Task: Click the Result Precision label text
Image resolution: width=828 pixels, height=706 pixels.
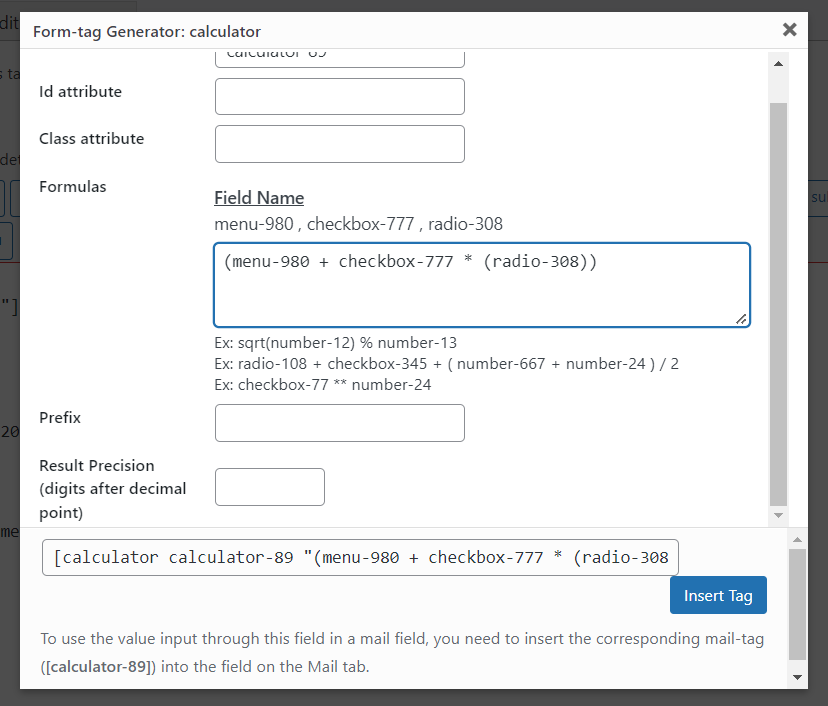Action: pos(112,489)
